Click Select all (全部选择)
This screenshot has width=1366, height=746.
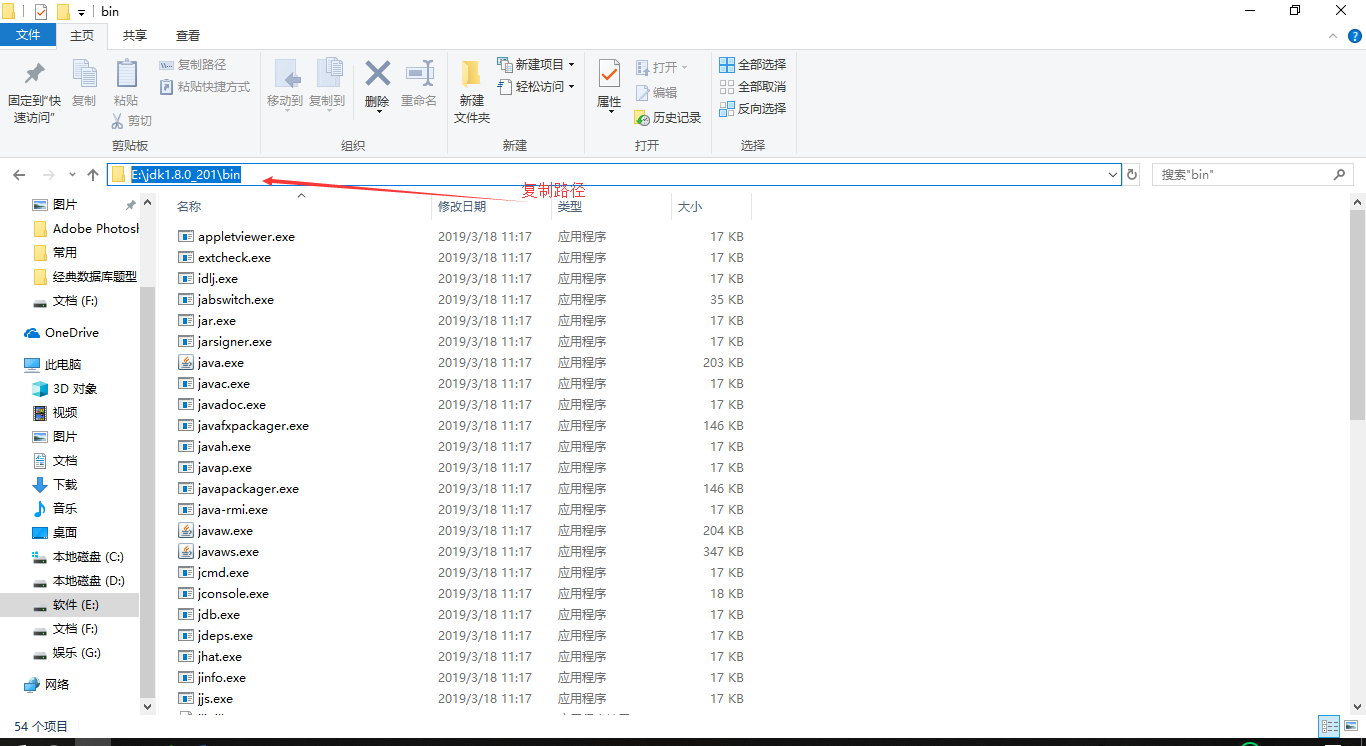(x=753, y=65)
